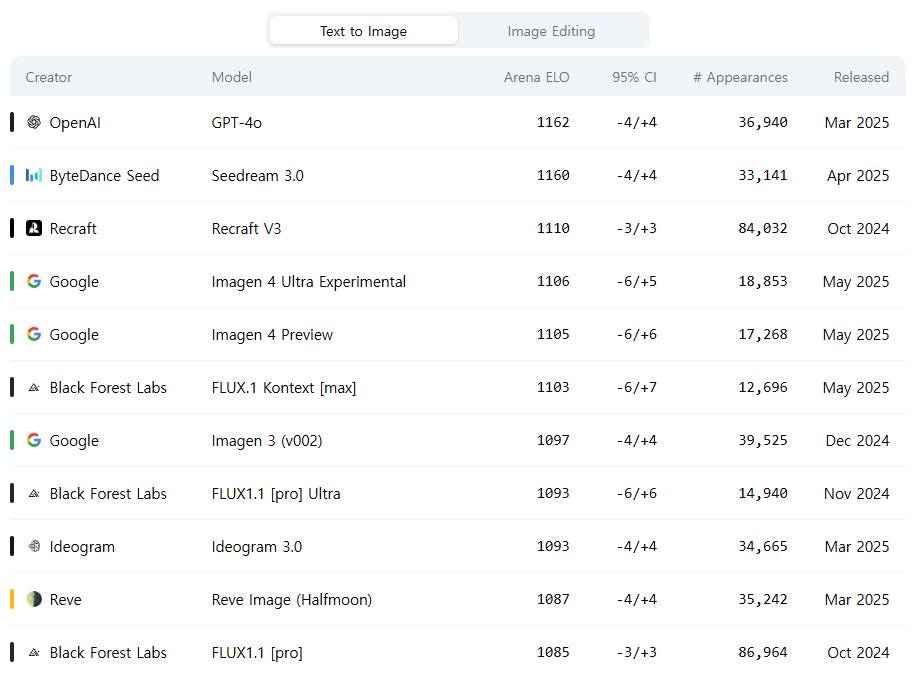Select the FLUX1.1 [pro] model name
Screen dimensions: 918x674
257,652
